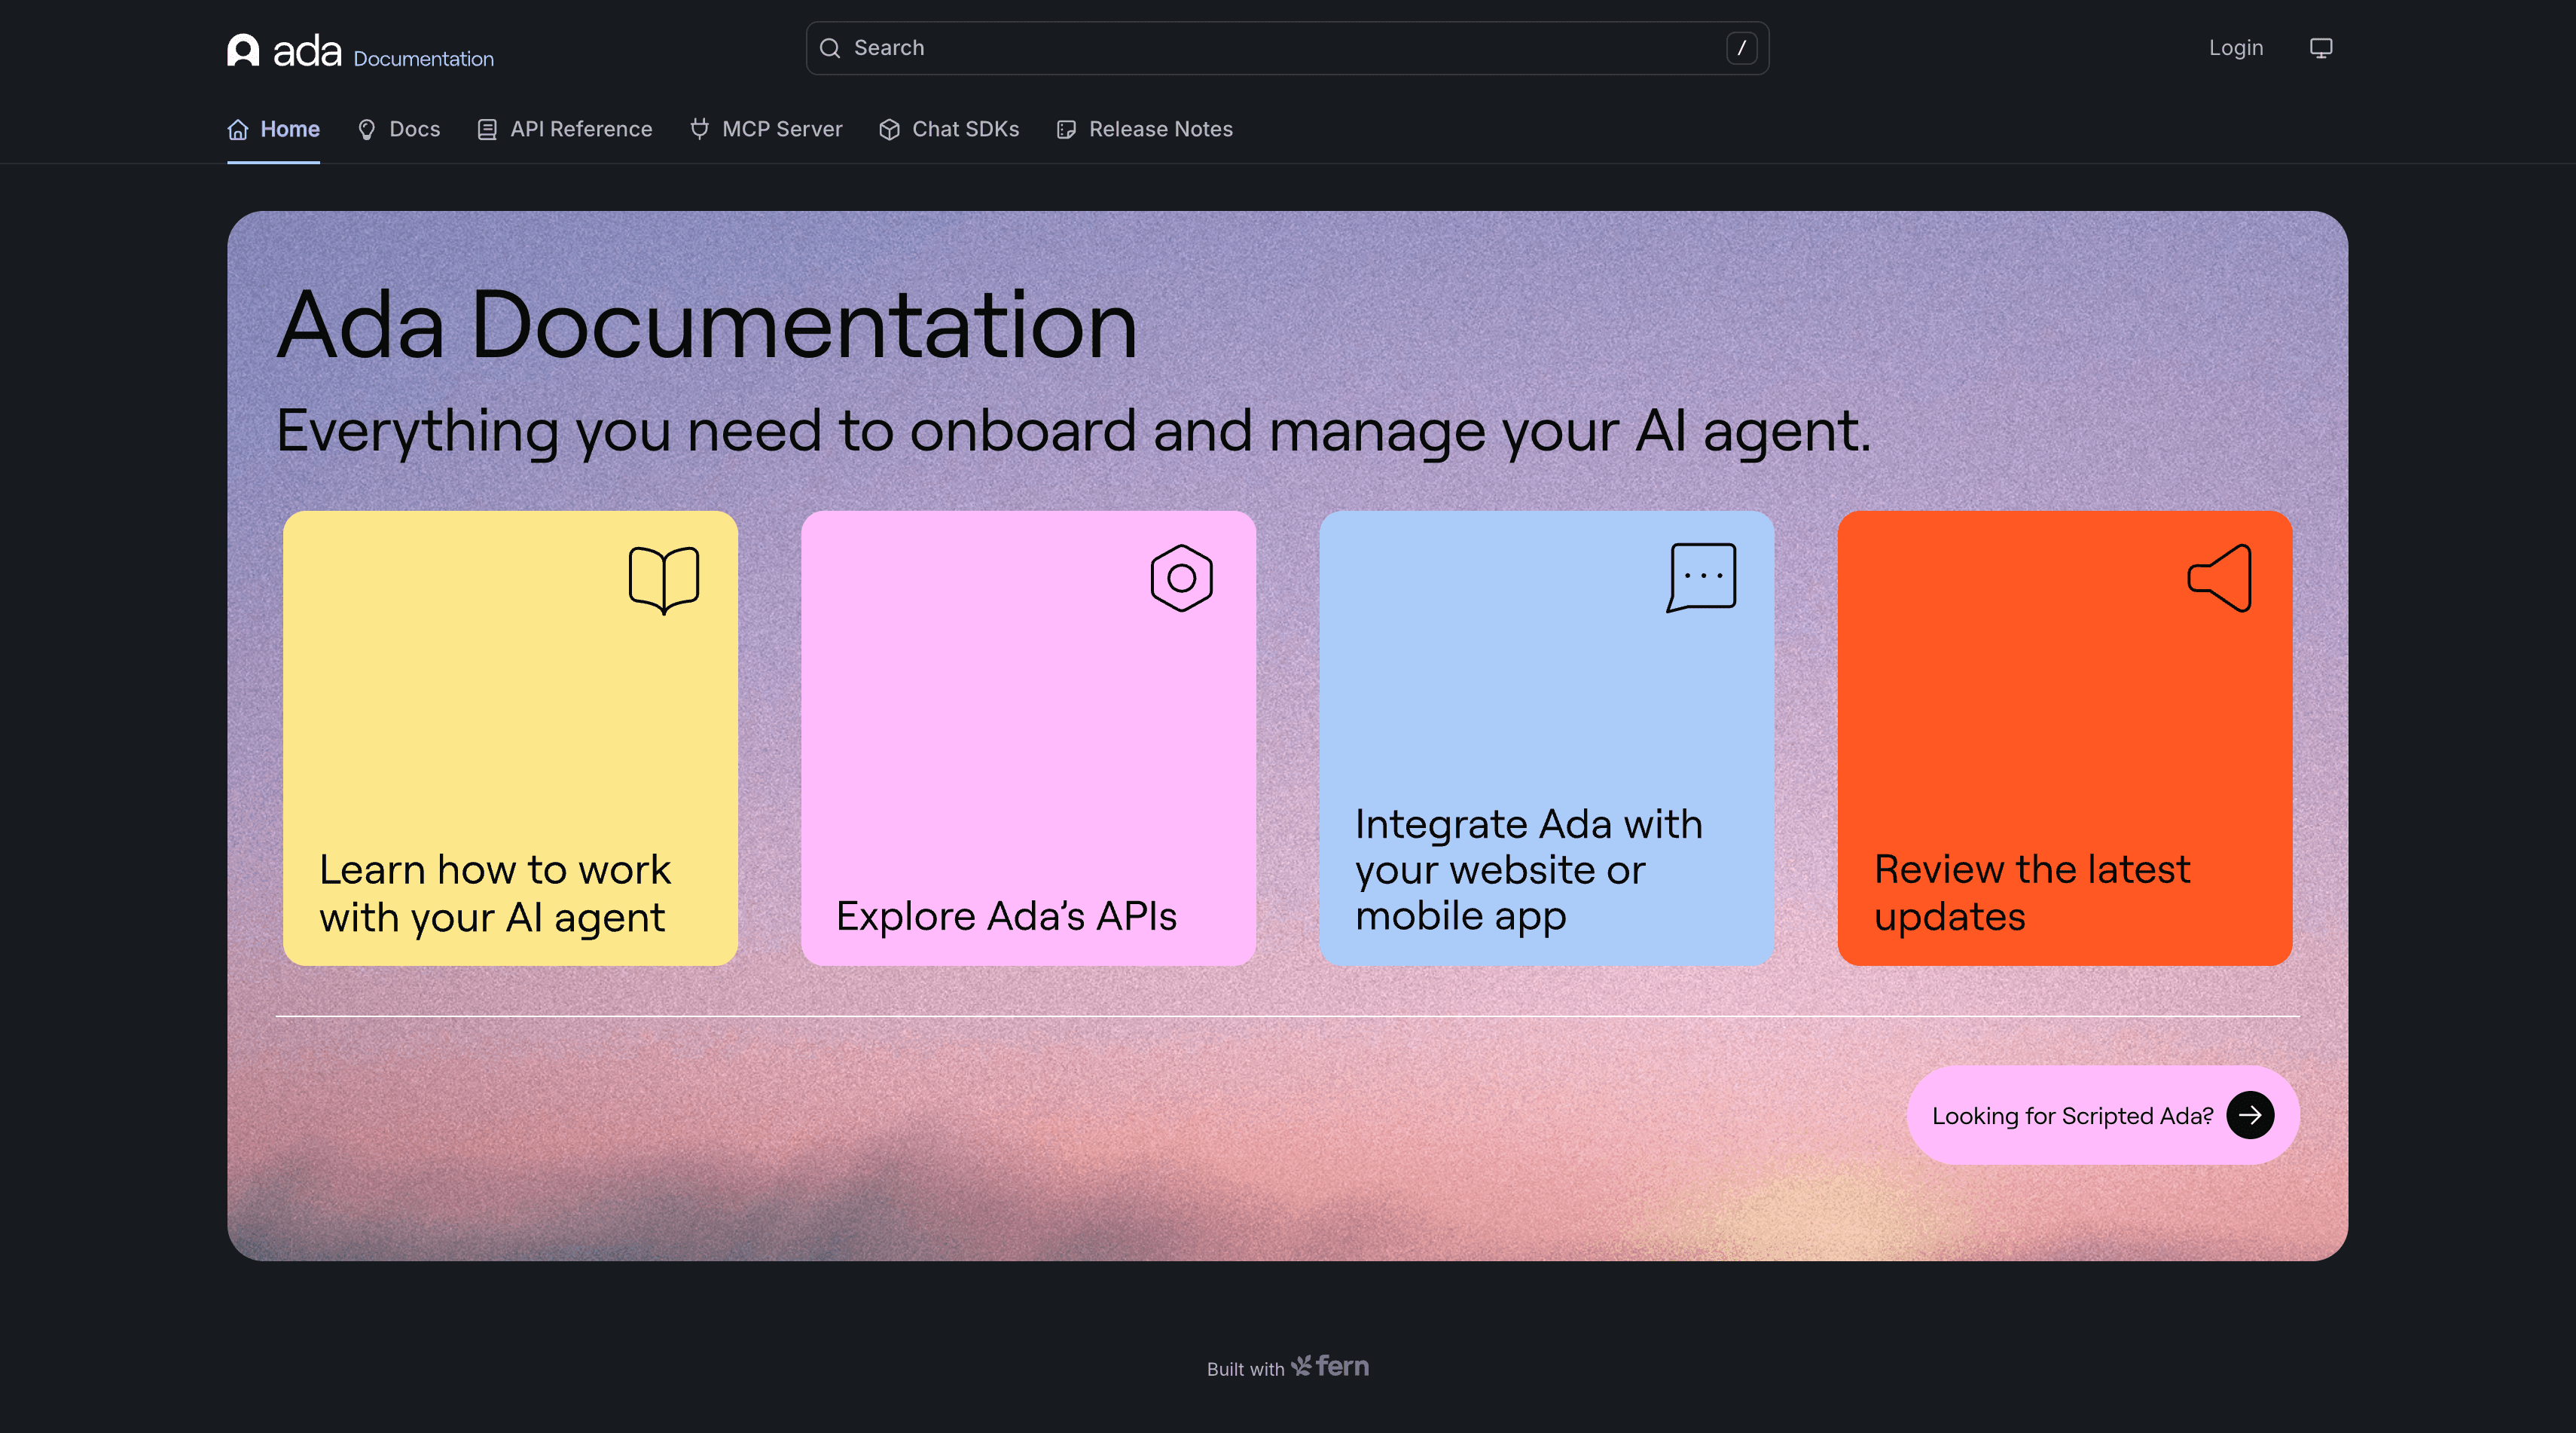Click the 'Ada Documentation' heading
The image size is (2576, 1433).
tap(707, 325)
